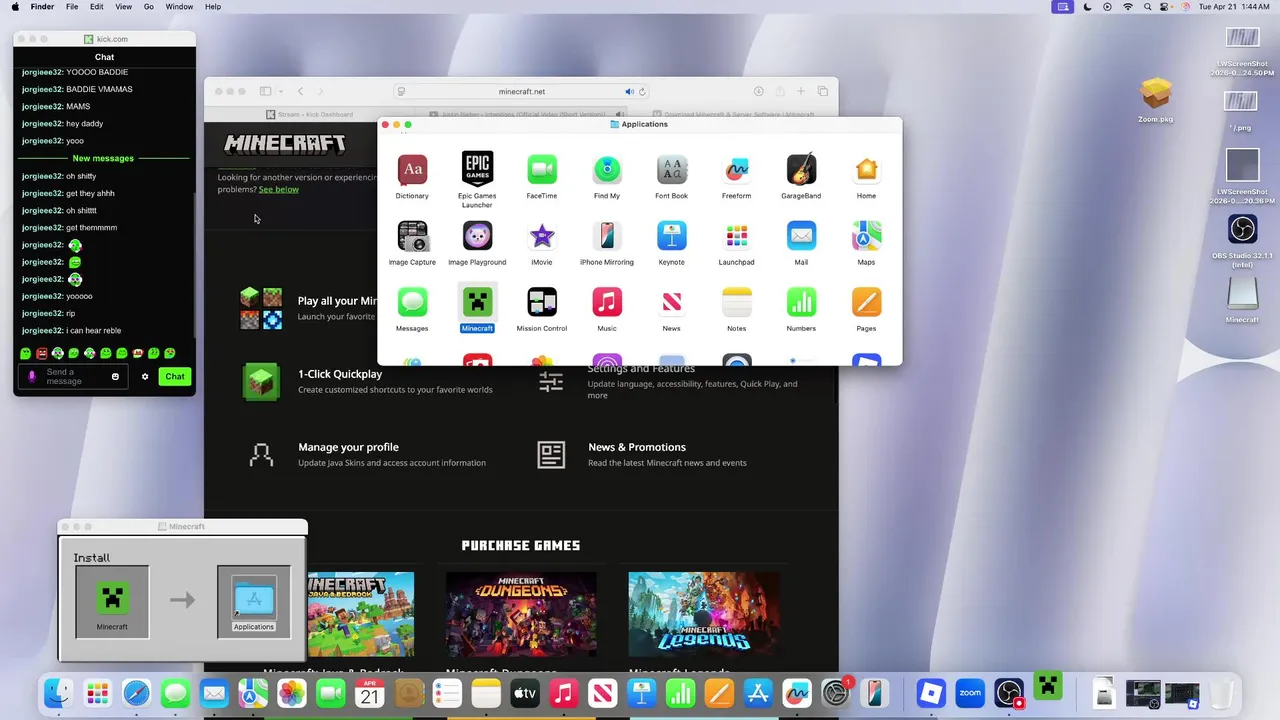
Task: Select the Minecraft drive on the desktop
Action: pyautogui.click(x=1242, y=292)
